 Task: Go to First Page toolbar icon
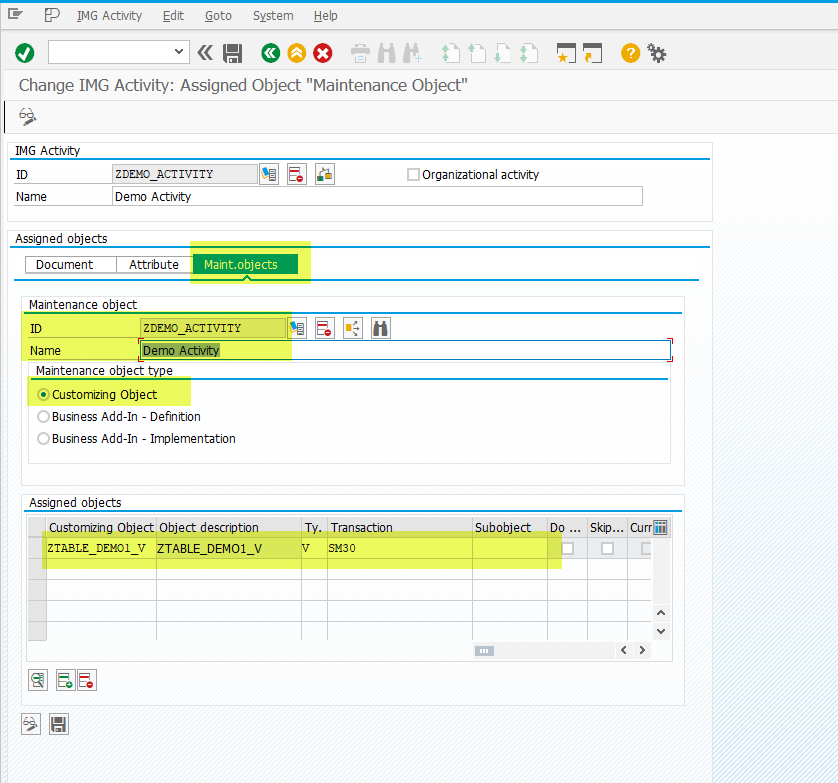(450, 53)
